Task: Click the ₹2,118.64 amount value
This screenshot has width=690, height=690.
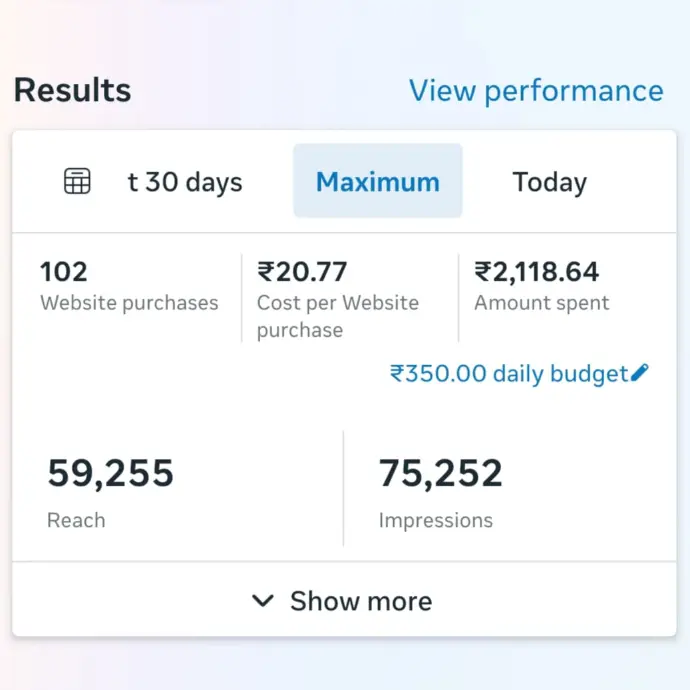Action: pos(536,271)
